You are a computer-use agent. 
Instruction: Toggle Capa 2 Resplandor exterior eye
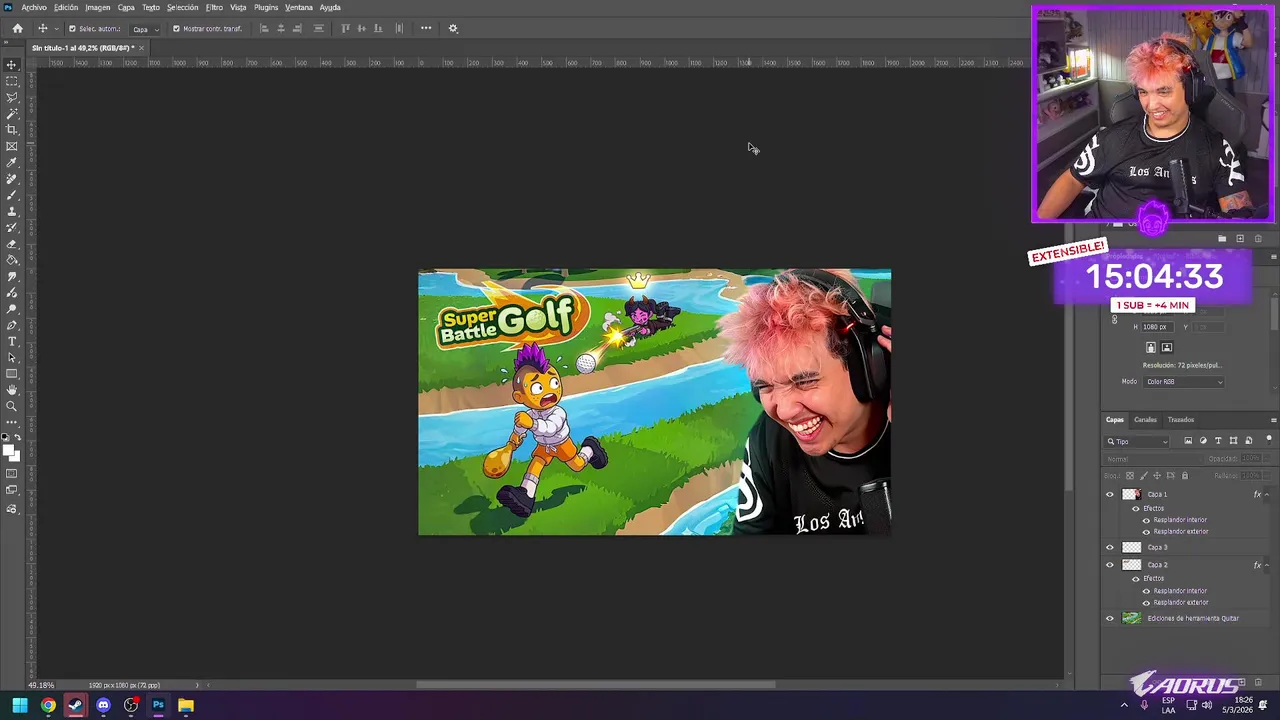(x=1146, y=602)
